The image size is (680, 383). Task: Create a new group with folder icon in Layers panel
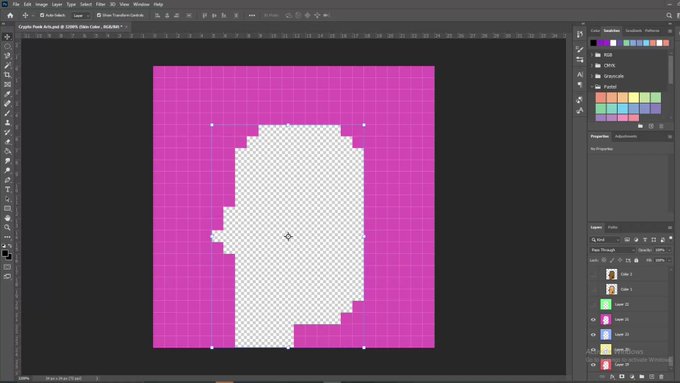pyautogui.click(x=642, y=376)
